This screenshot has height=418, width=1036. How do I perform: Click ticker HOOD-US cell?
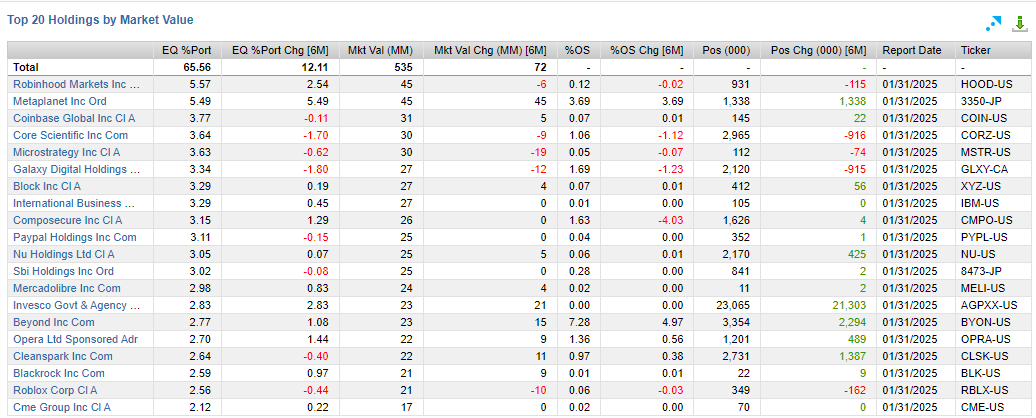986,84
